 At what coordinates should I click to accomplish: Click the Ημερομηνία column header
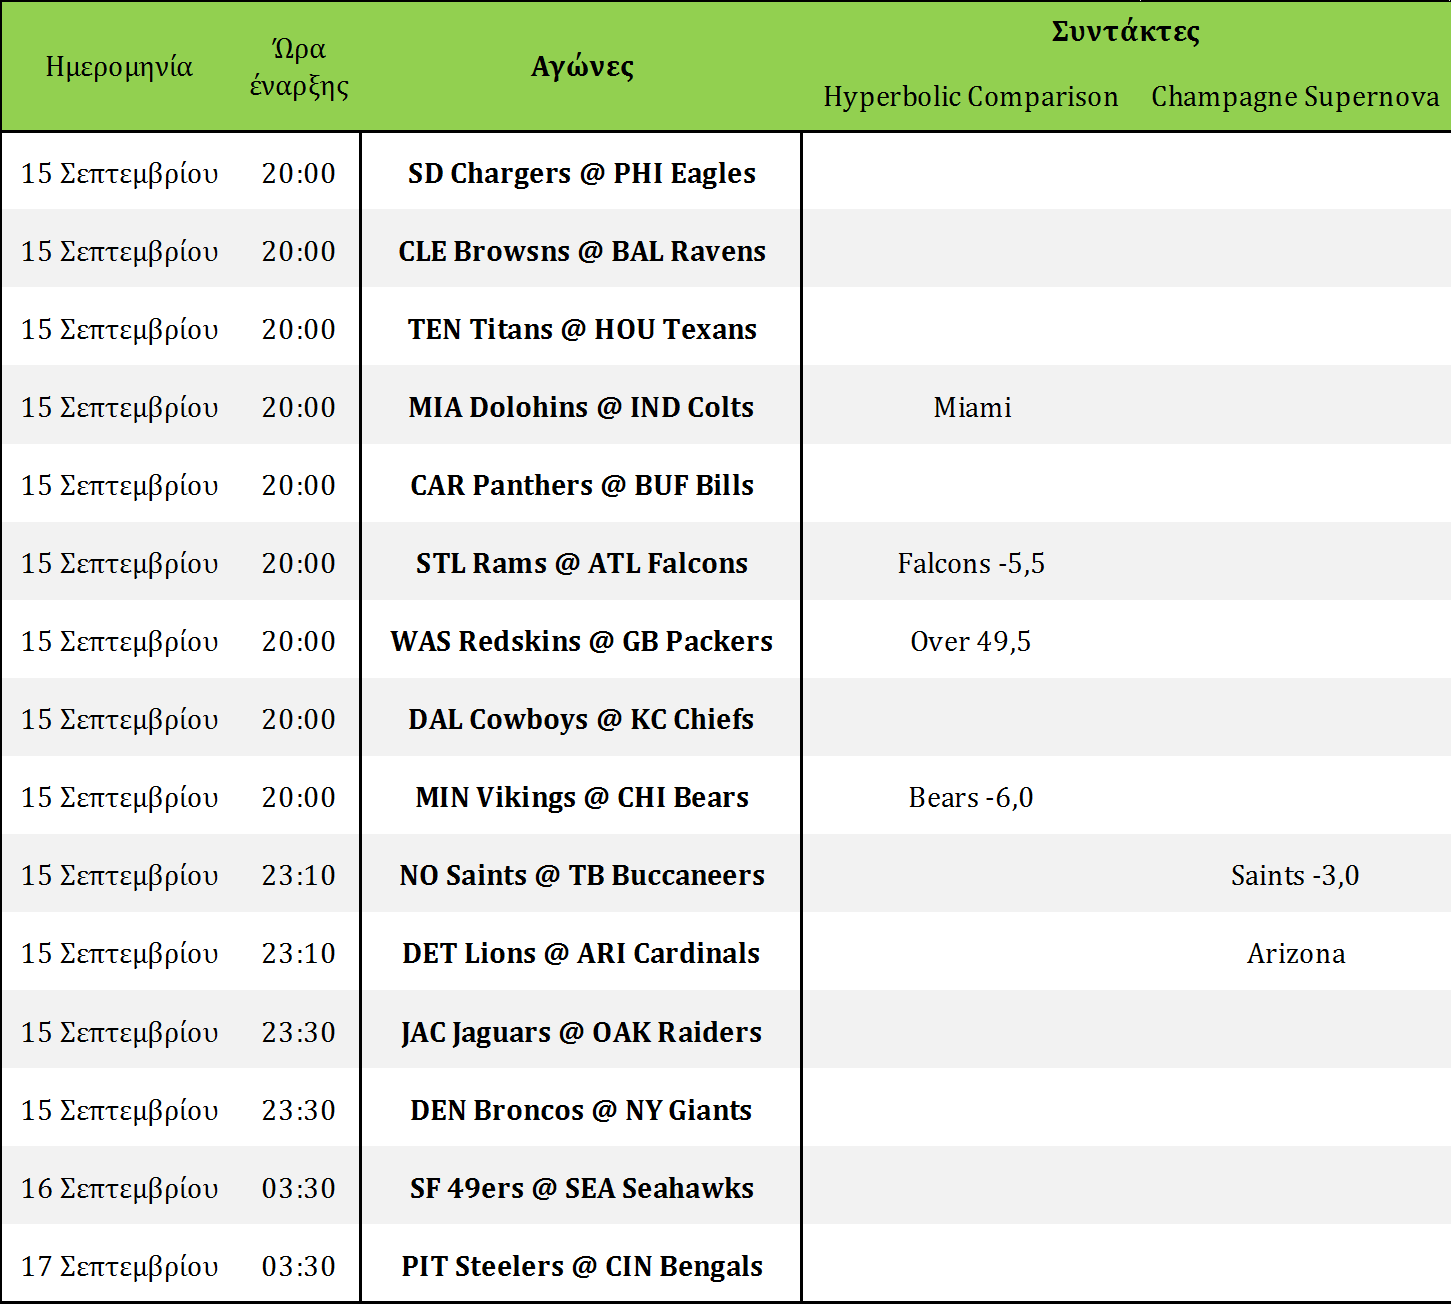coord(119,67)
